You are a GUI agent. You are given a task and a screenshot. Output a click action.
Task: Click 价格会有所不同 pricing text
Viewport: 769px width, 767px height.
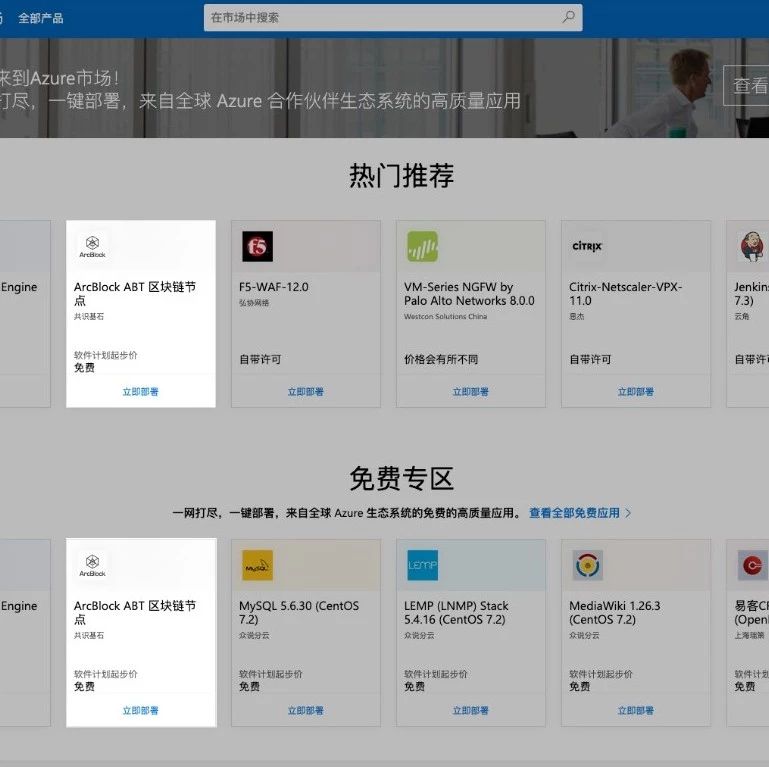tap(441, 359)
